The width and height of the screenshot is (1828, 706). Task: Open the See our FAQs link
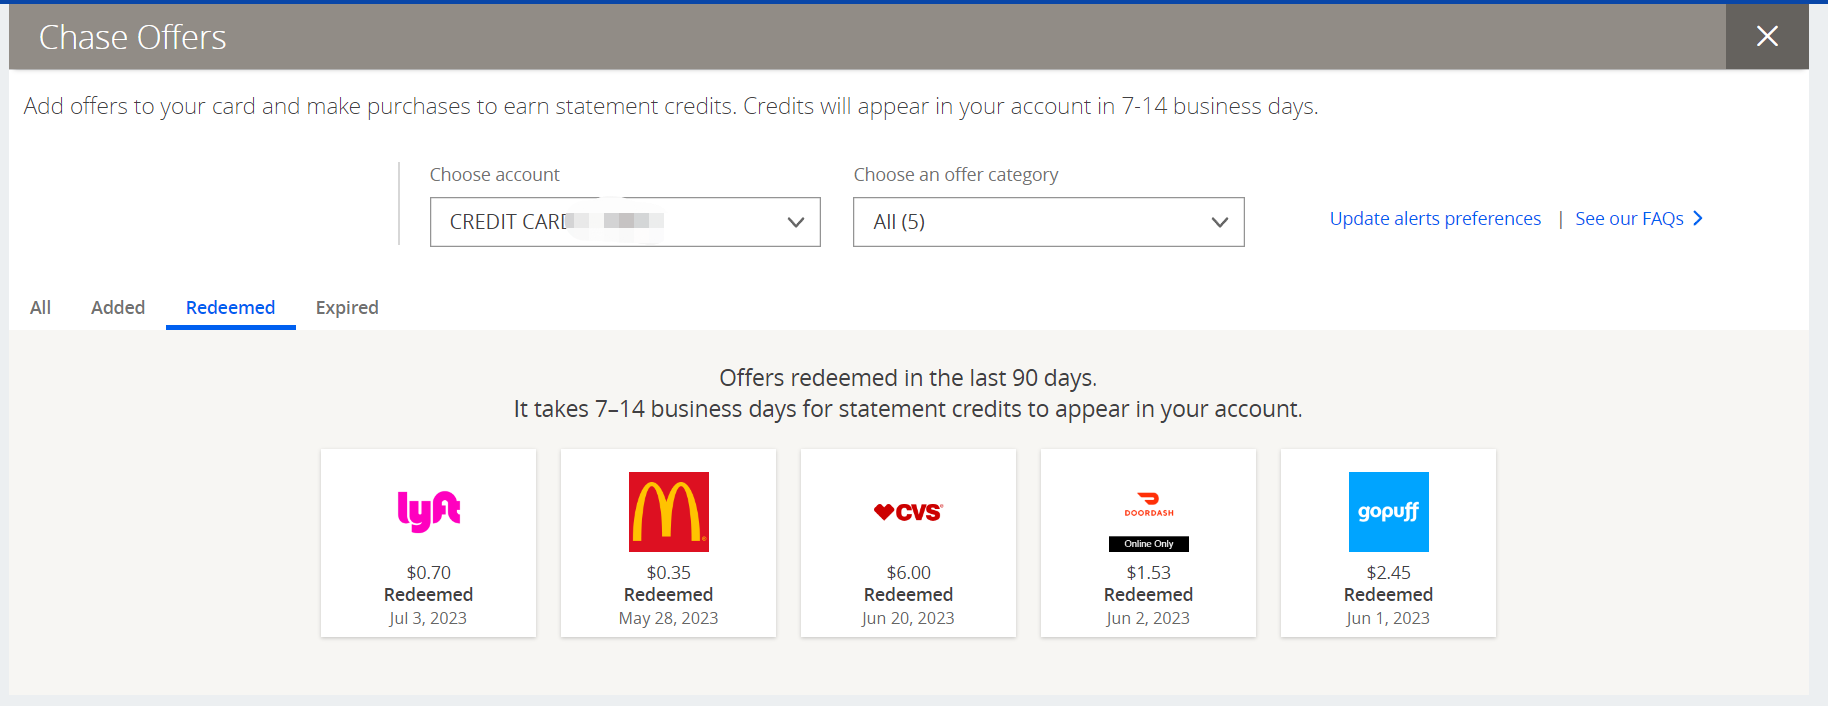point(1629,218)
